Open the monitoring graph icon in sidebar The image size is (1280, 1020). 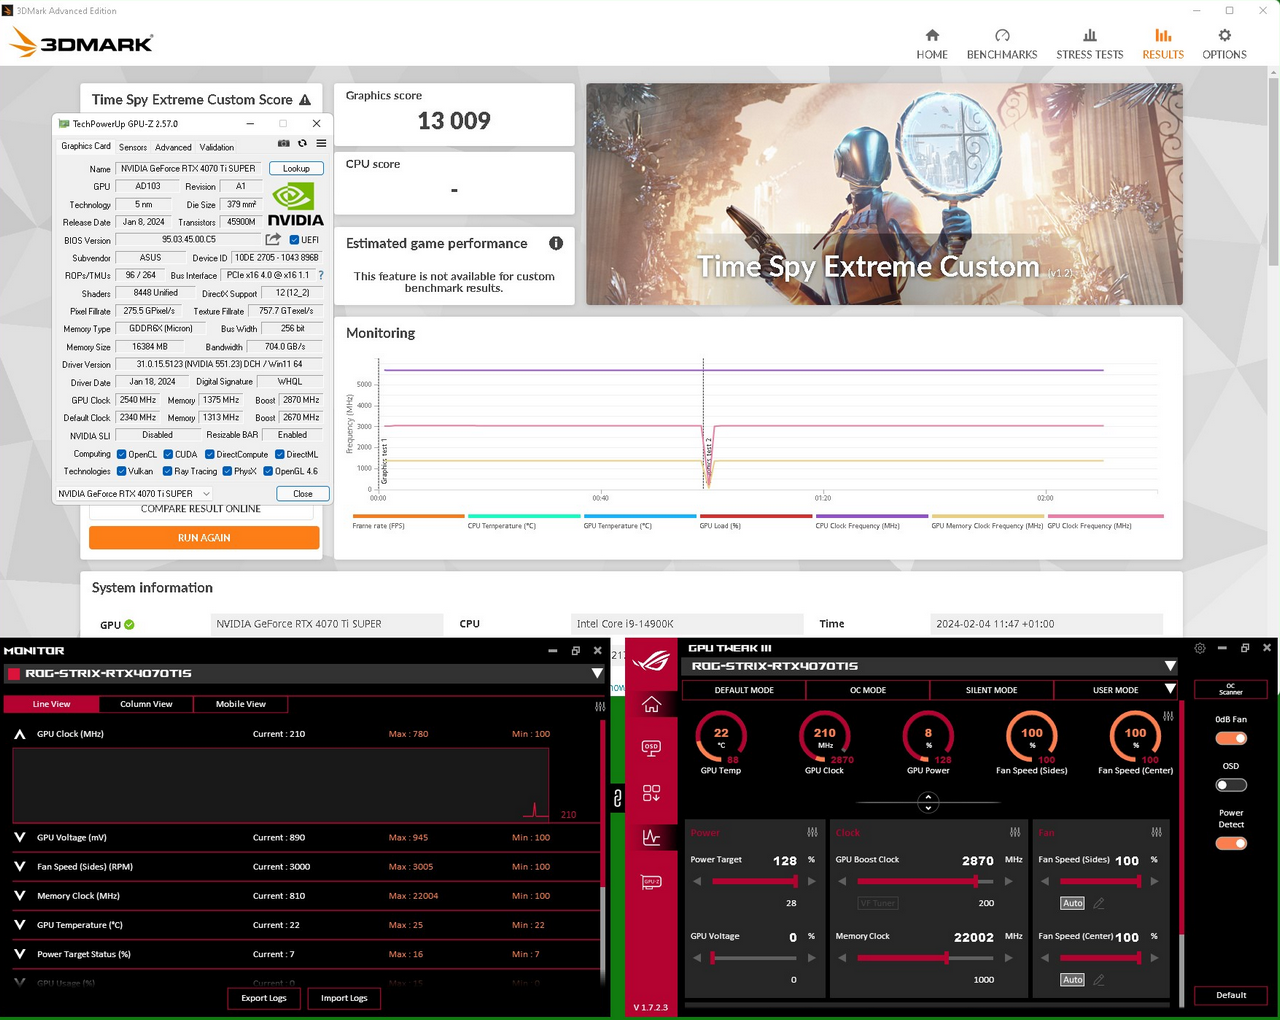point(651,837)
